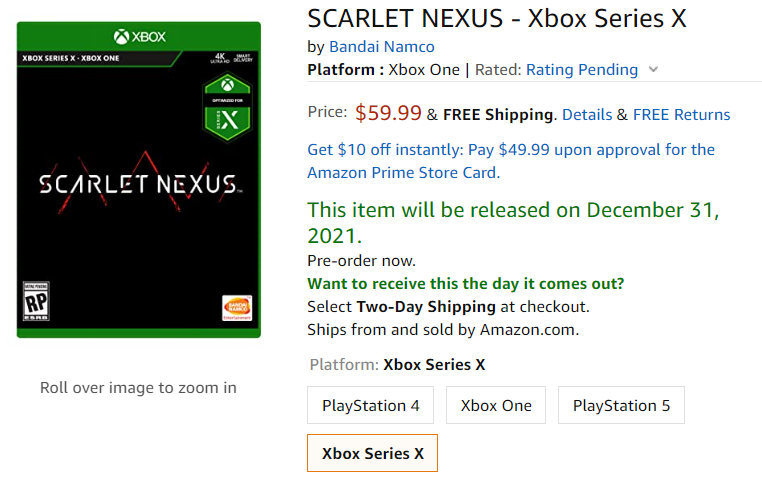Open the Bandai Namco brand link

pyautogui.click(x=382, y=46)
